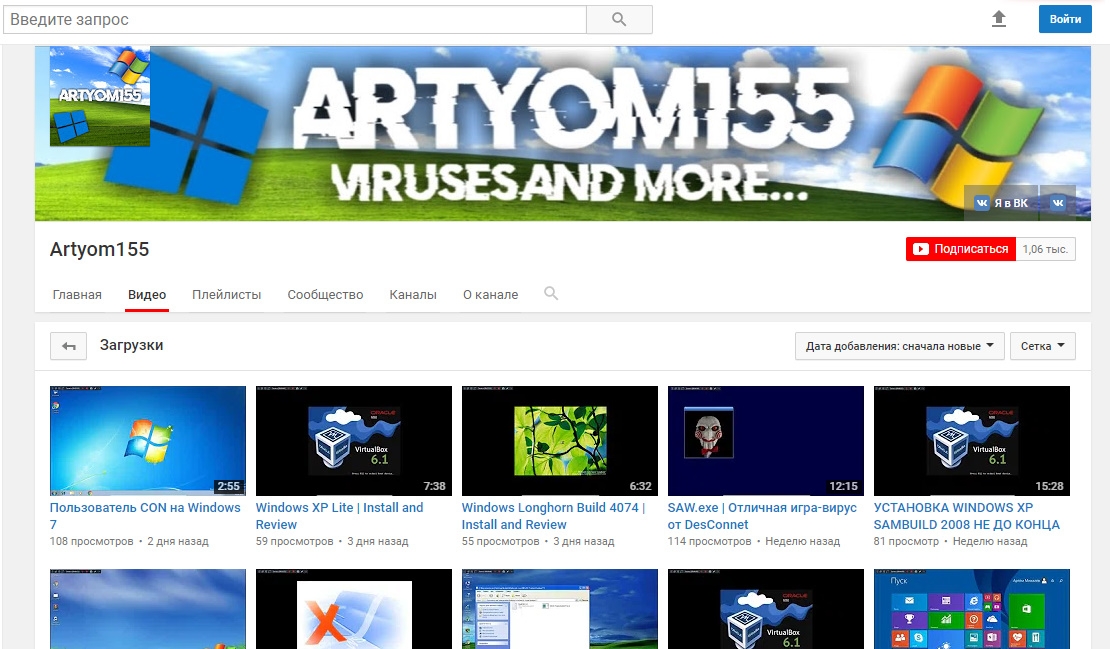Open the 'Я в ВК' banner link
Screen dimensions: 1110x649
pos(1001,203)
